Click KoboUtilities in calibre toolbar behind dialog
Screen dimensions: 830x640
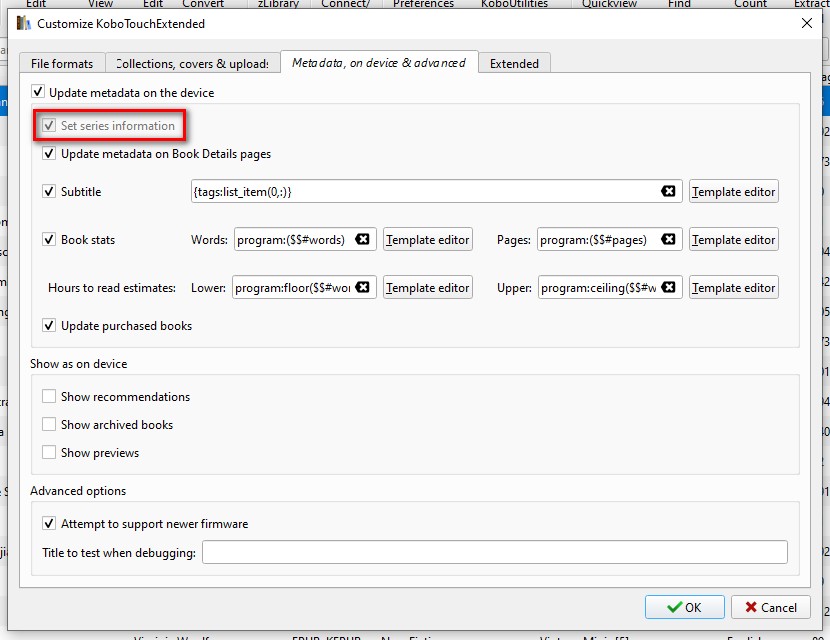(x=514, y=4)
